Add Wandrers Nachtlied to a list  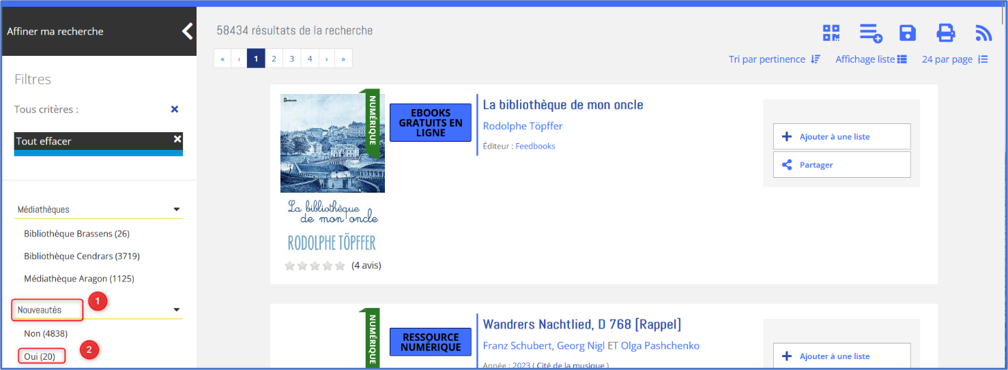coord(842,356)
